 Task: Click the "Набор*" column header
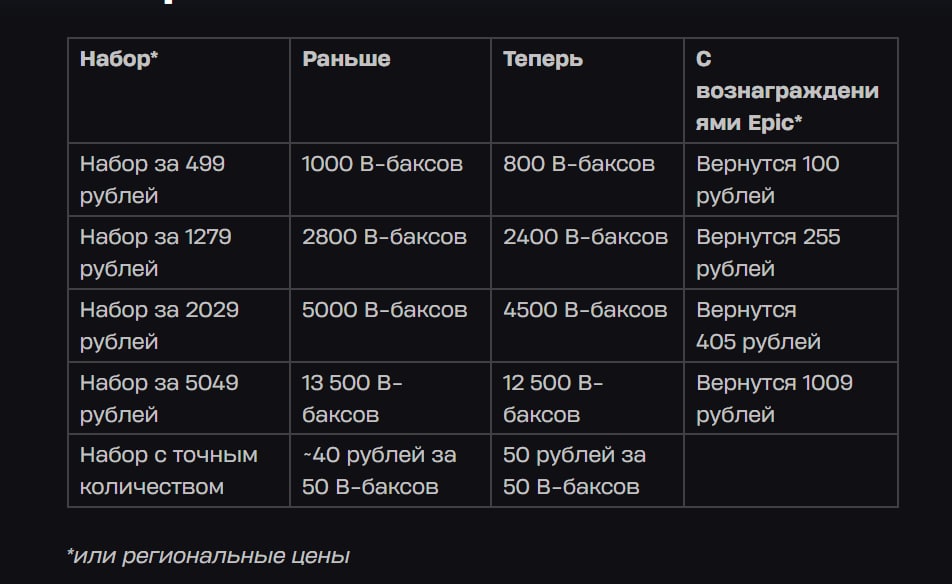click(120, 59)
